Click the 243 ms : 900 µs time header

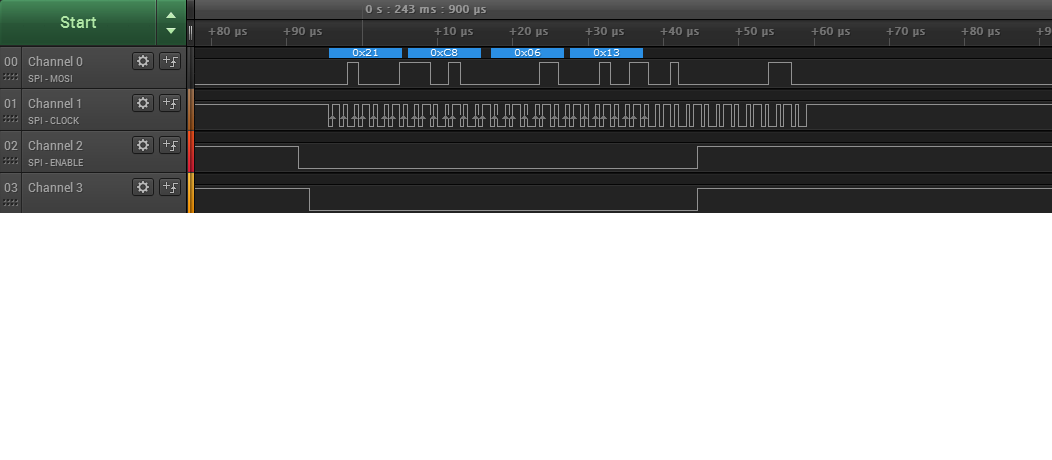(426, 9)
